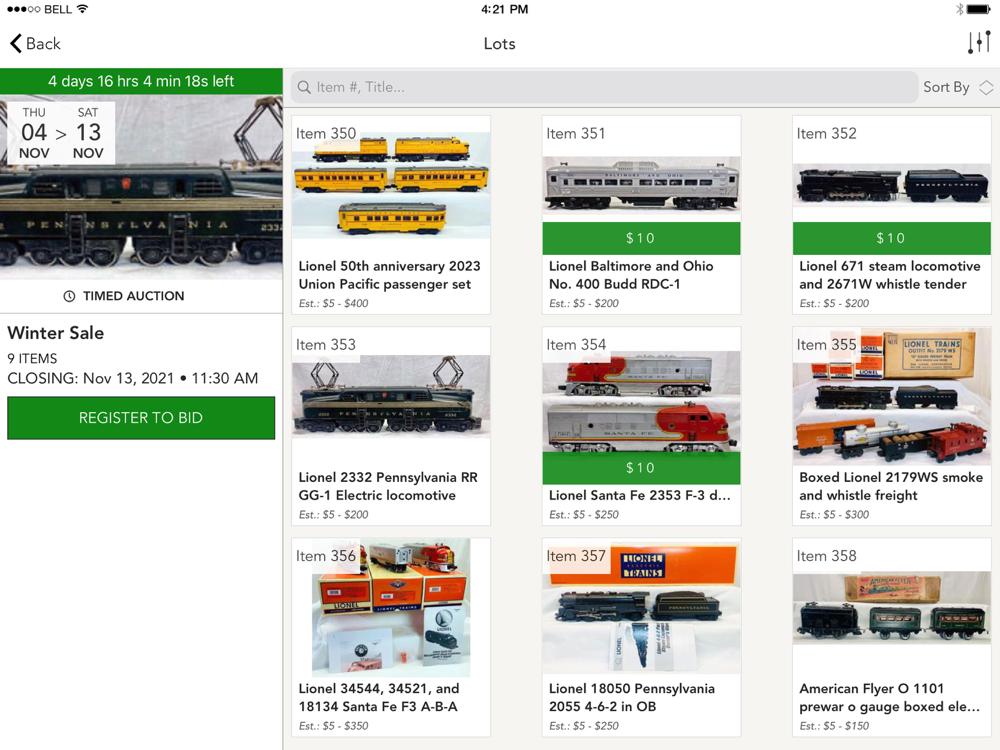This screenshot has width=1000, height=750.
Task: Open Item 355 boxed freight set image
Action: coord(892,396)
